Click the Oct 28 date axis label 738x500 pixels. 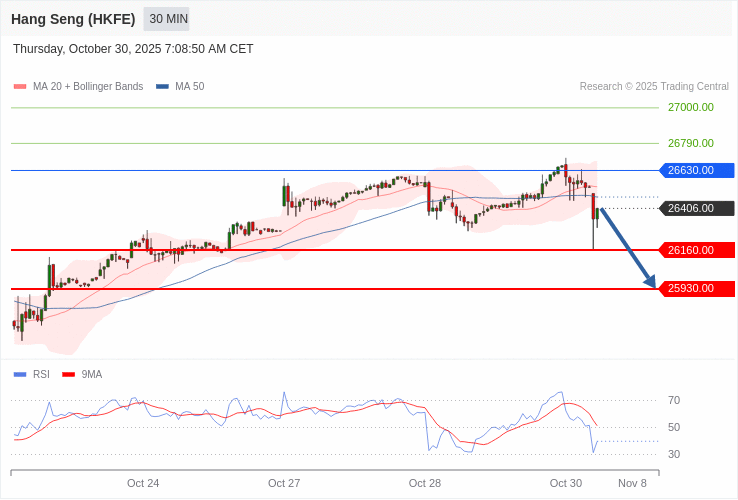425,484
